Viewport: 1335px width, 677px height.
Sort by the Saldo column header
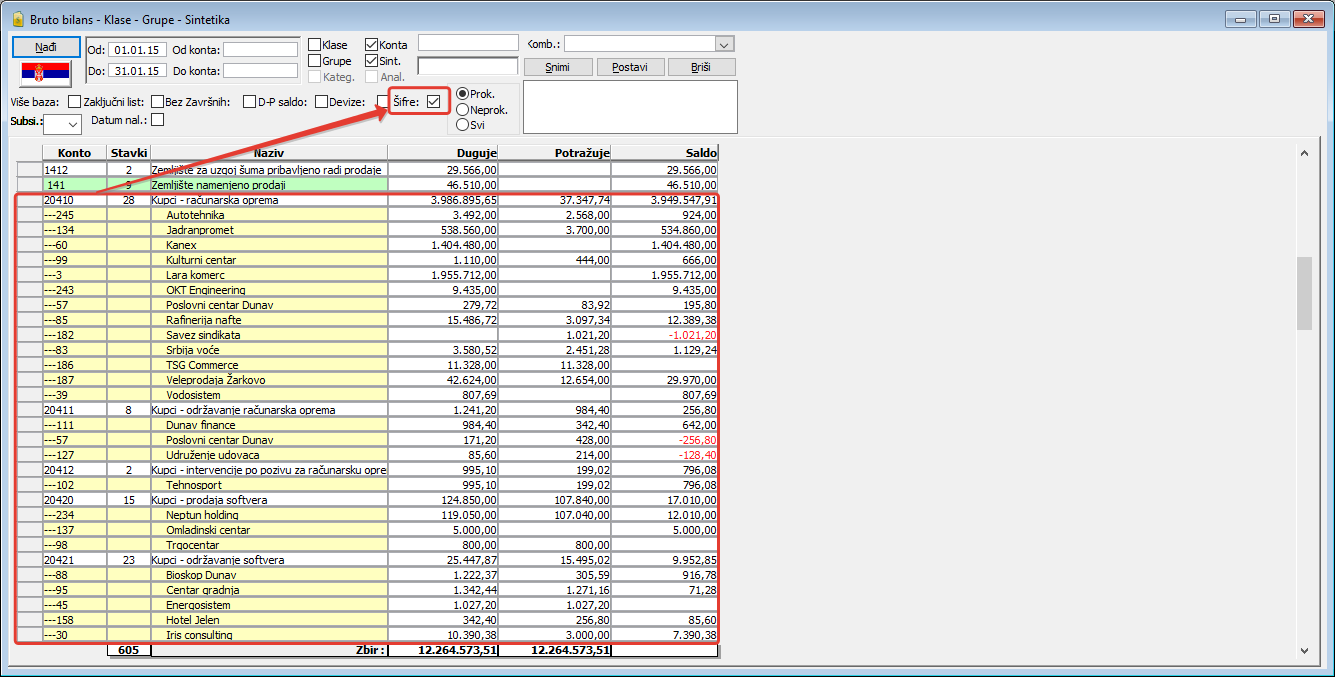[664, 153]
